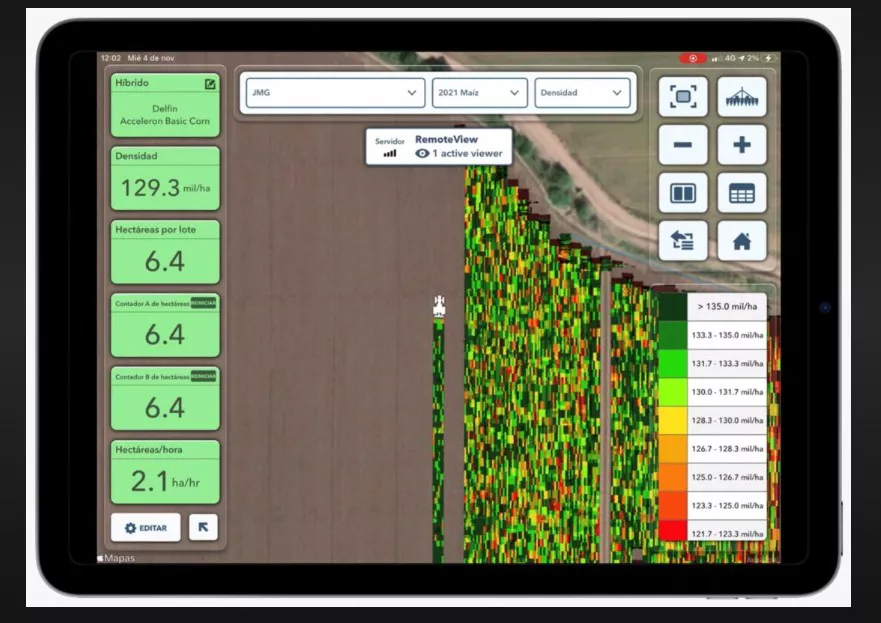Open the data table grid icon

(742, 193)
